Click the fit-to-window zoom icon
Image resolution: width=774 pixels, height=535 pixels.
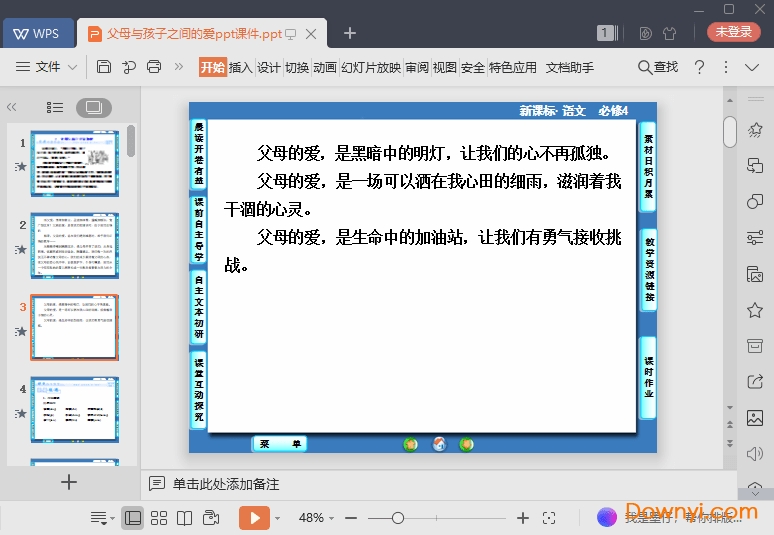point(548,517)
